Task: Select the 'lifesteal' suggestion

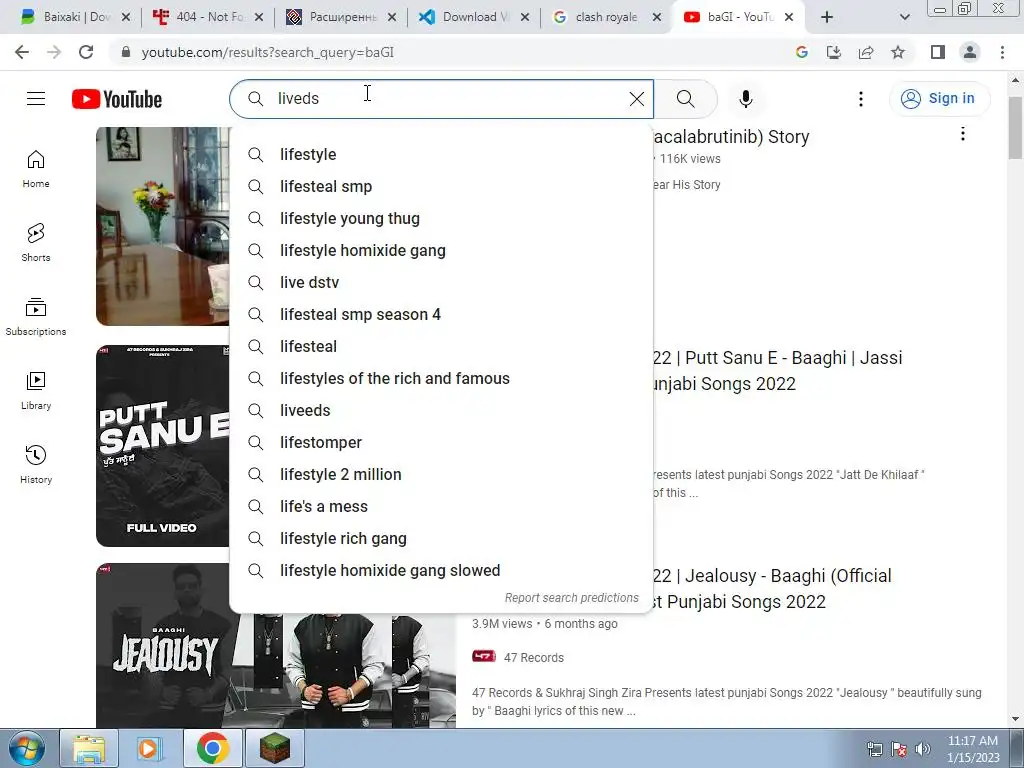Action: (x=441, y=346)
